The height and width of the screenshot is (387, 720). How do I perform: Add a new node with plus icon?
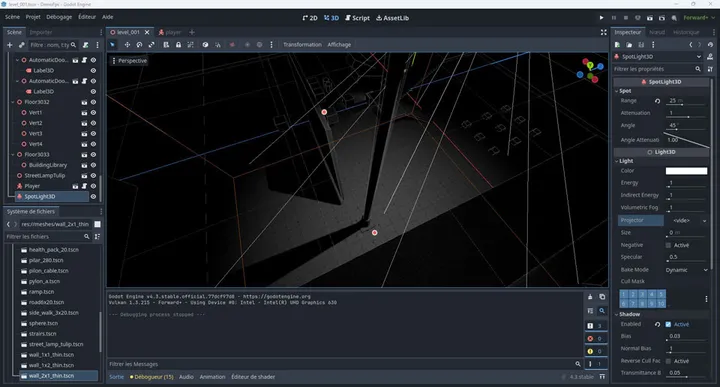tap(10, 45)
